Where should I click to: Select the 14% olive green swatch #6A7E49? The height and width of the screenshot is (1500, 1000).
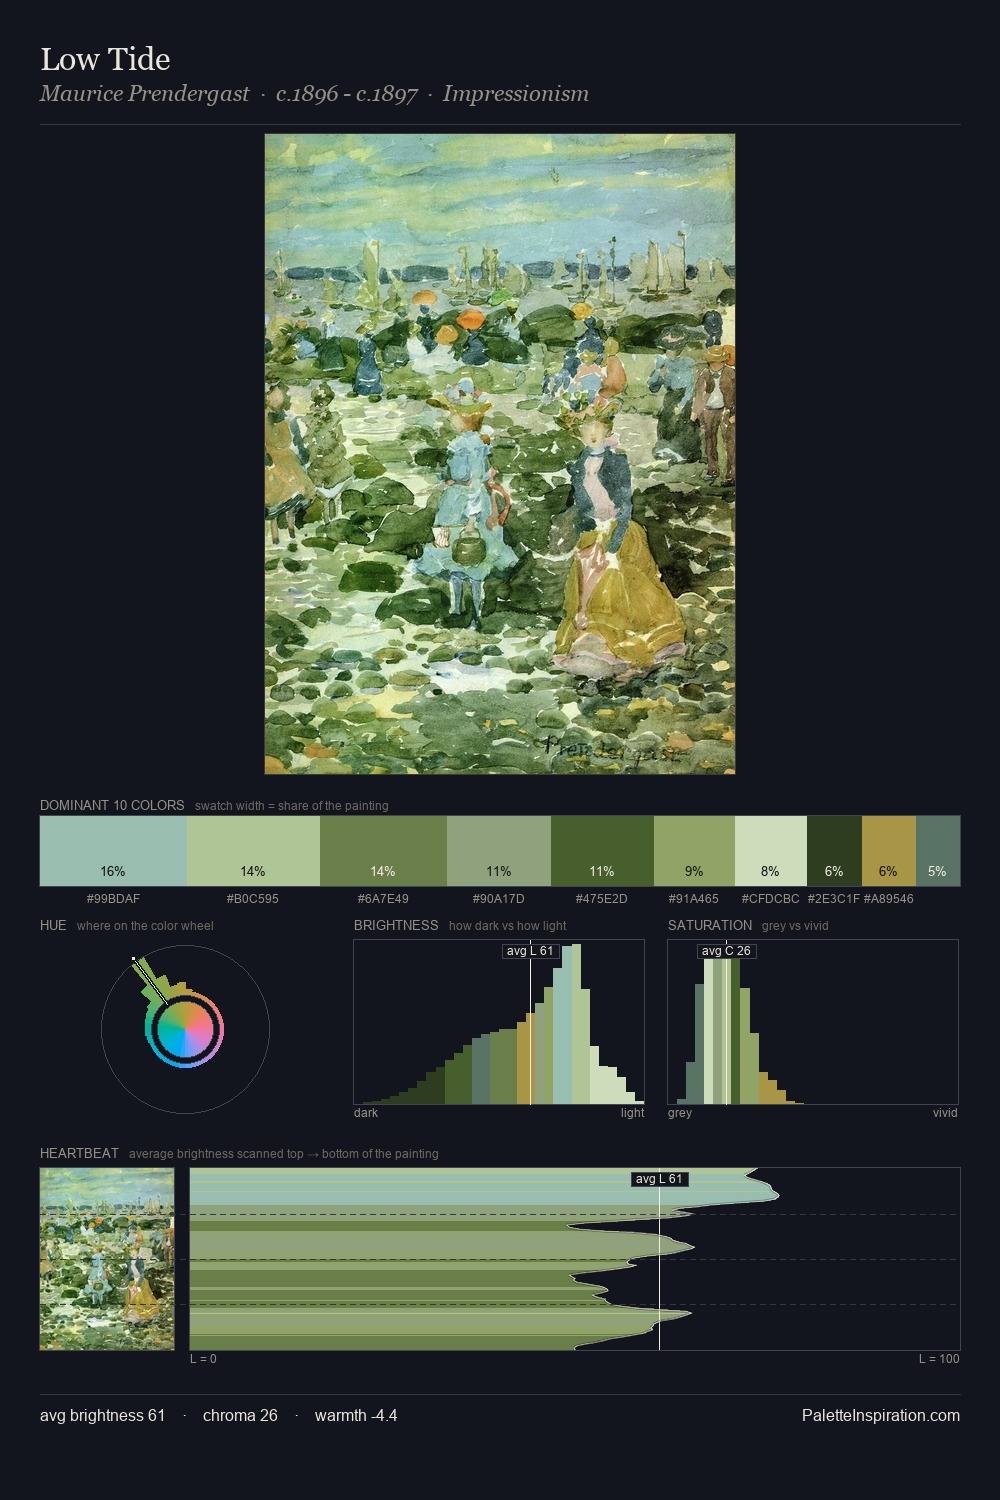(x=383, y=851)
